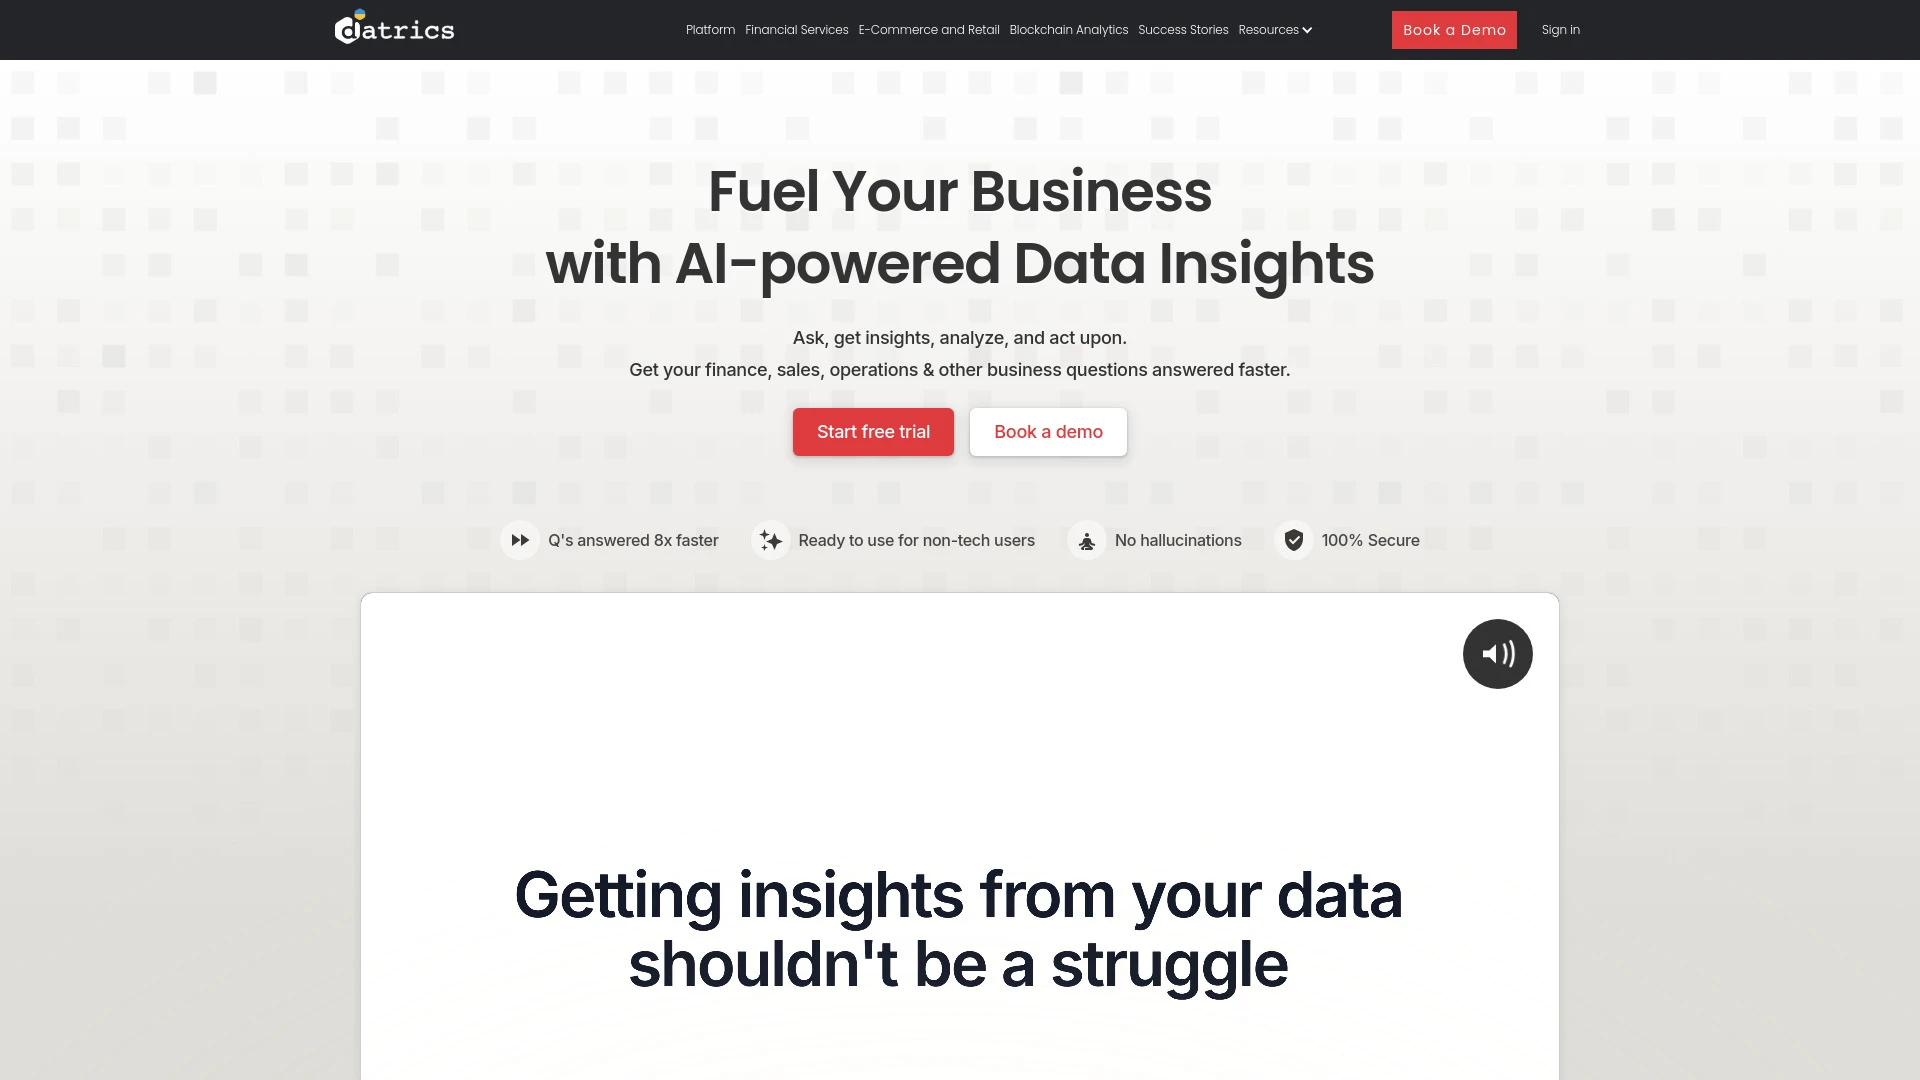Screen dimensions: 1920x1080
Task: Expand the Resources navigation menu
Action: click(1275, 29)
